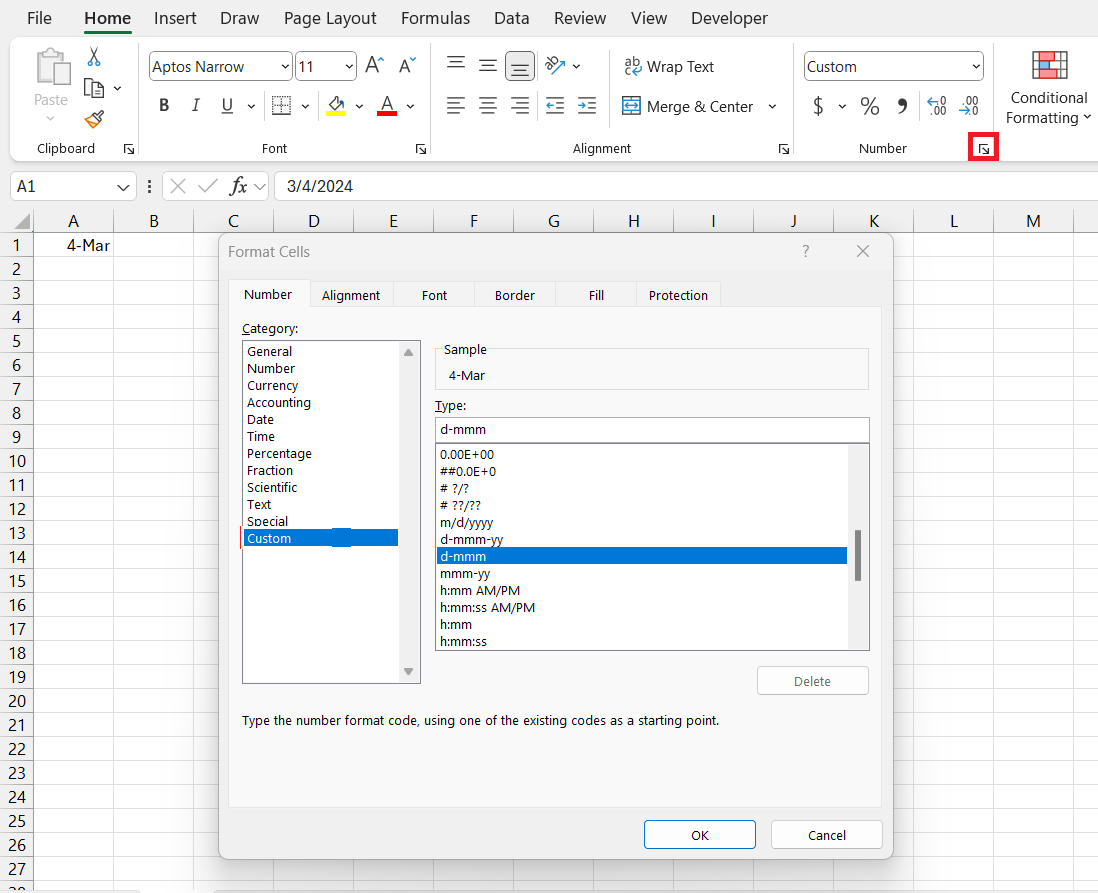Image resolution: width=1098 pixels, height=893 pixels.
Task: Click the Paste clipboard icon
Action: click(53, 67)
